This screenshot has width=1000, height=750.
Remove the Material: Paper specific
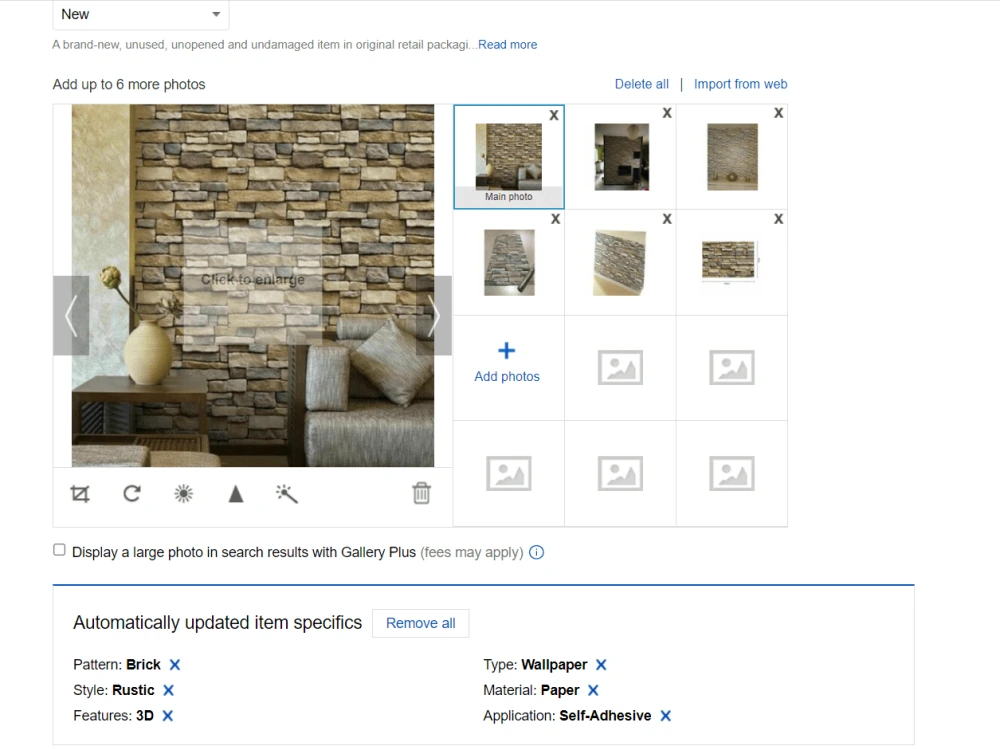(x=593, y=690)
